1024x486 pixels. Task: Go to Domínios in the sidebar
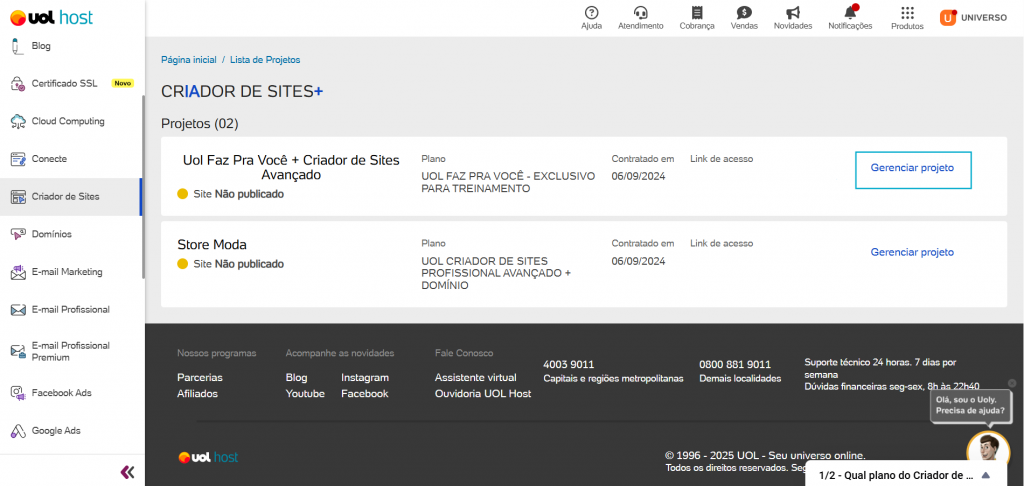[52, 235]
